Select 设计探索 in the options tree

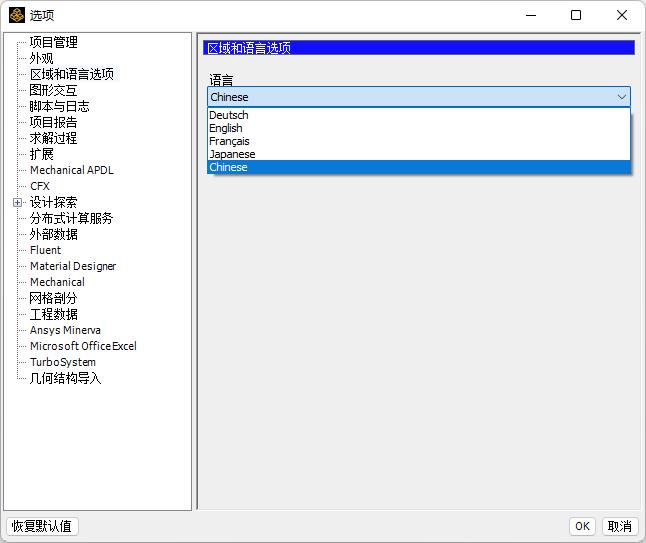tap(53, 202)
